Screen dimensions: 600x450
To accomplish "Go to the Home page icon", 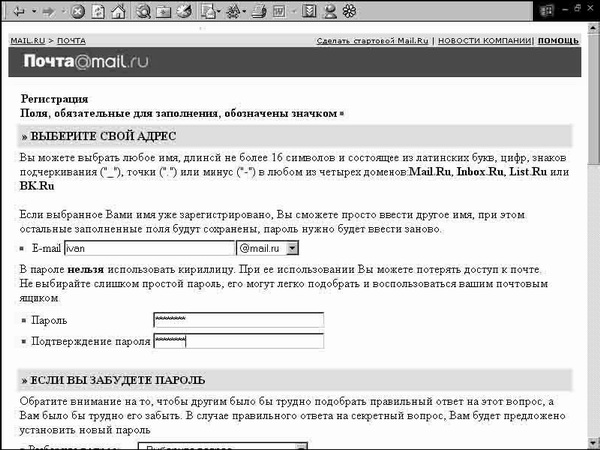I will tap(119, 12).
